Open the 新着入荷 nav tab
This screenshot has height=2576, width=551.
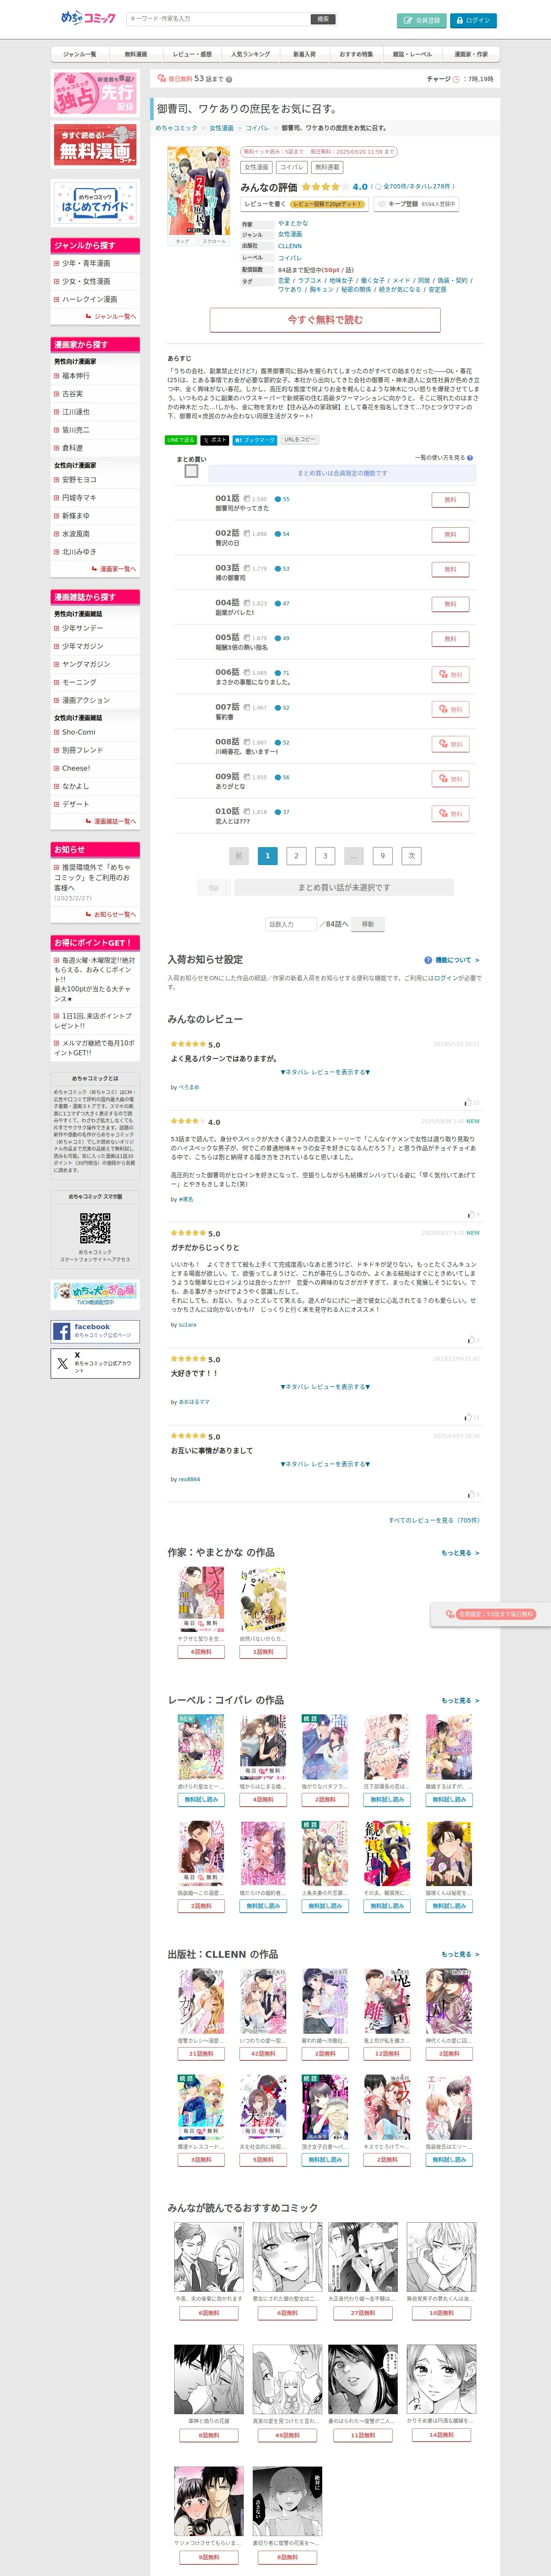click(304, 54)
